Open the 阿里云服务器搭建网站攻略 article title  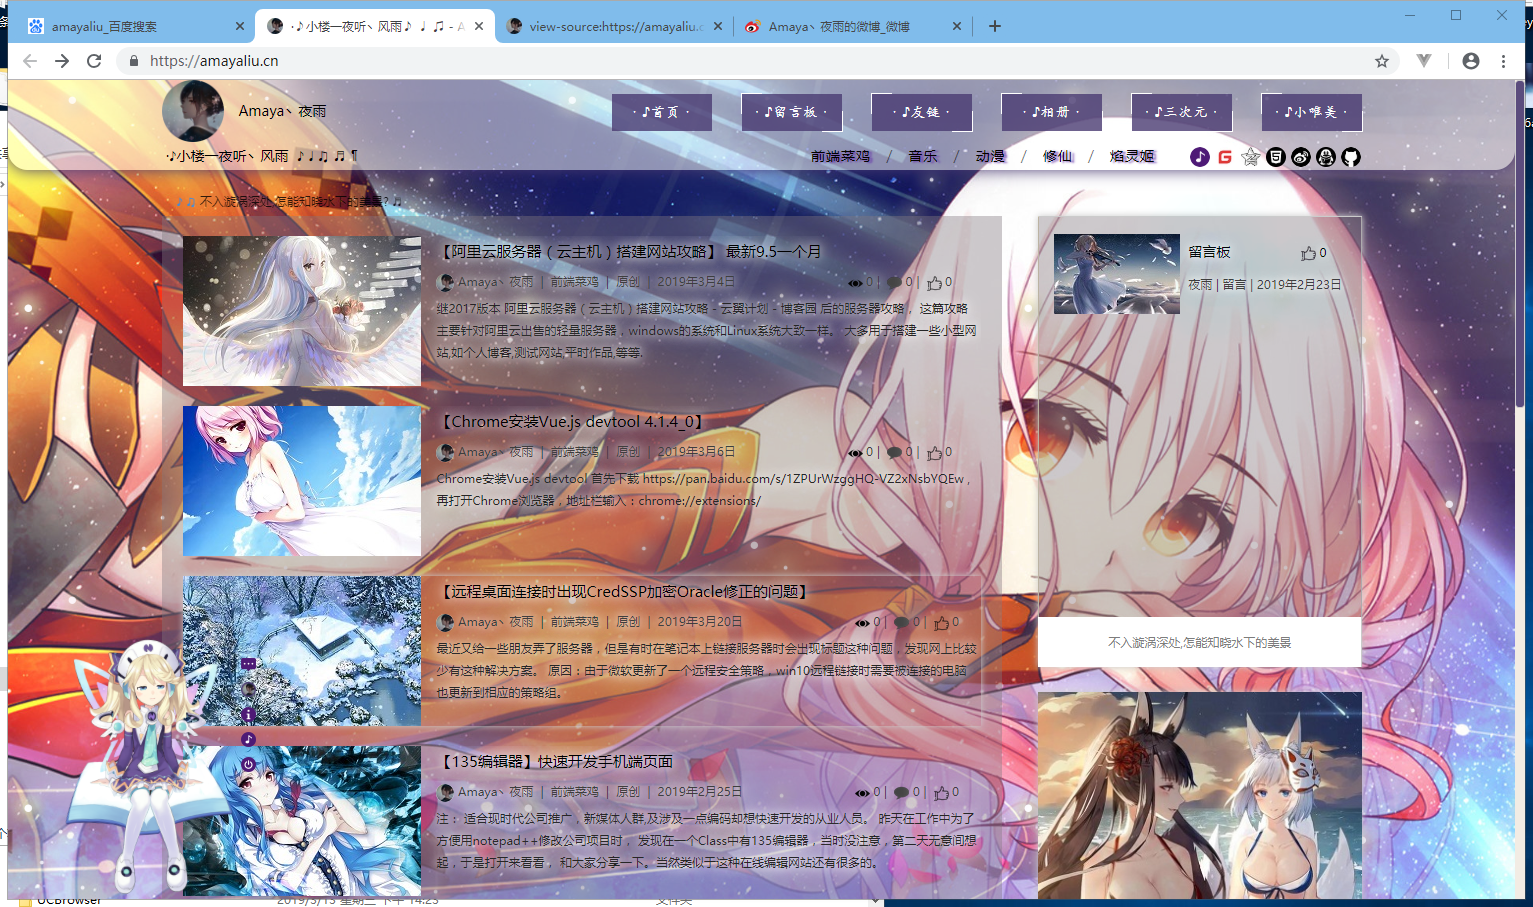tap(629, 252)
